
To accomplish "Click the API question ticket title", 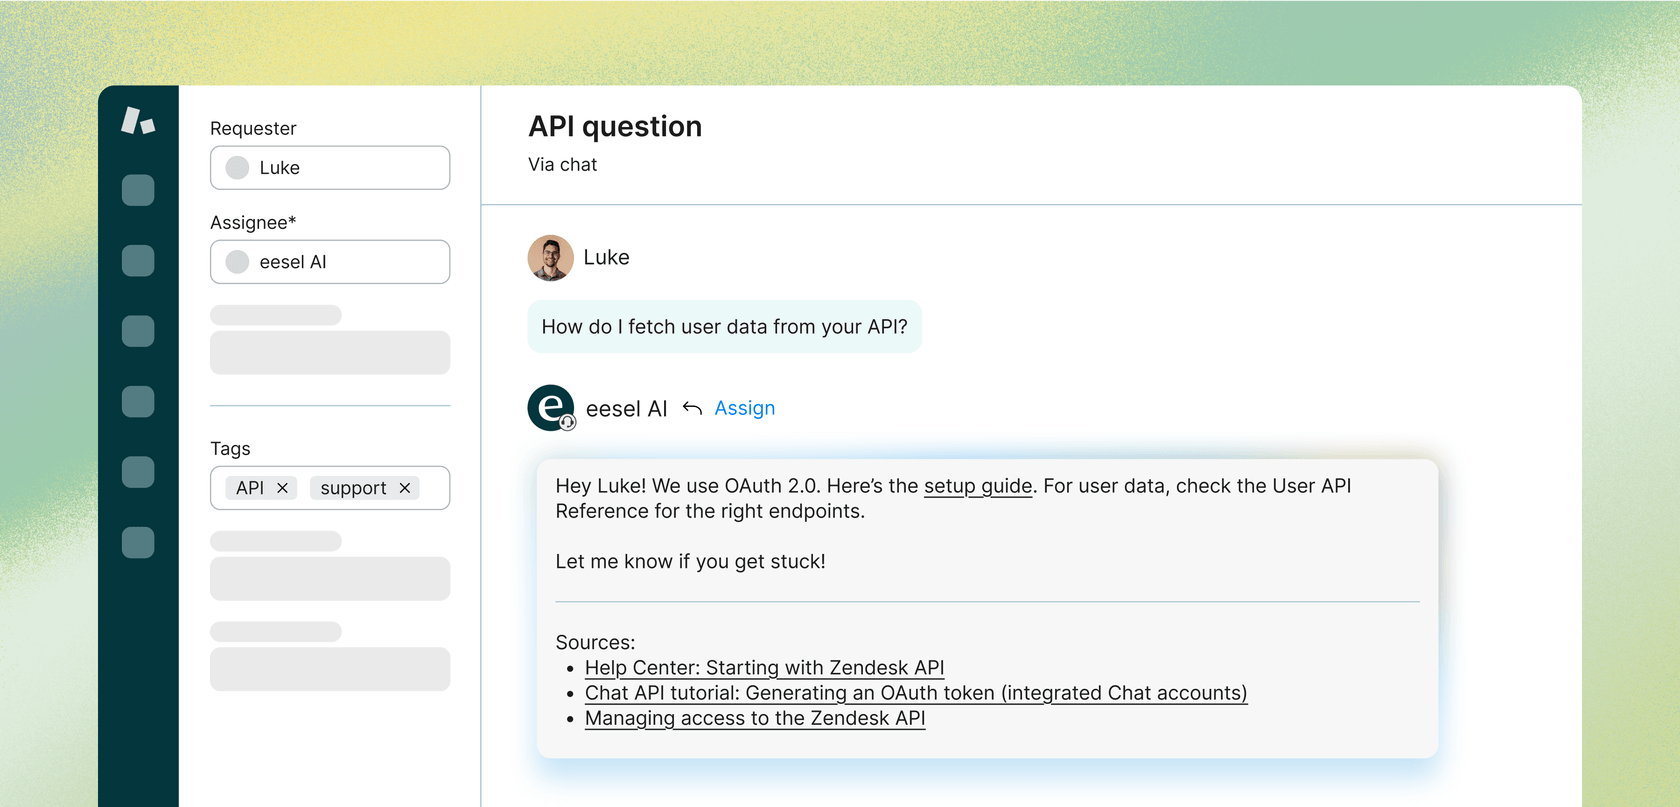I will coord(615,127).
